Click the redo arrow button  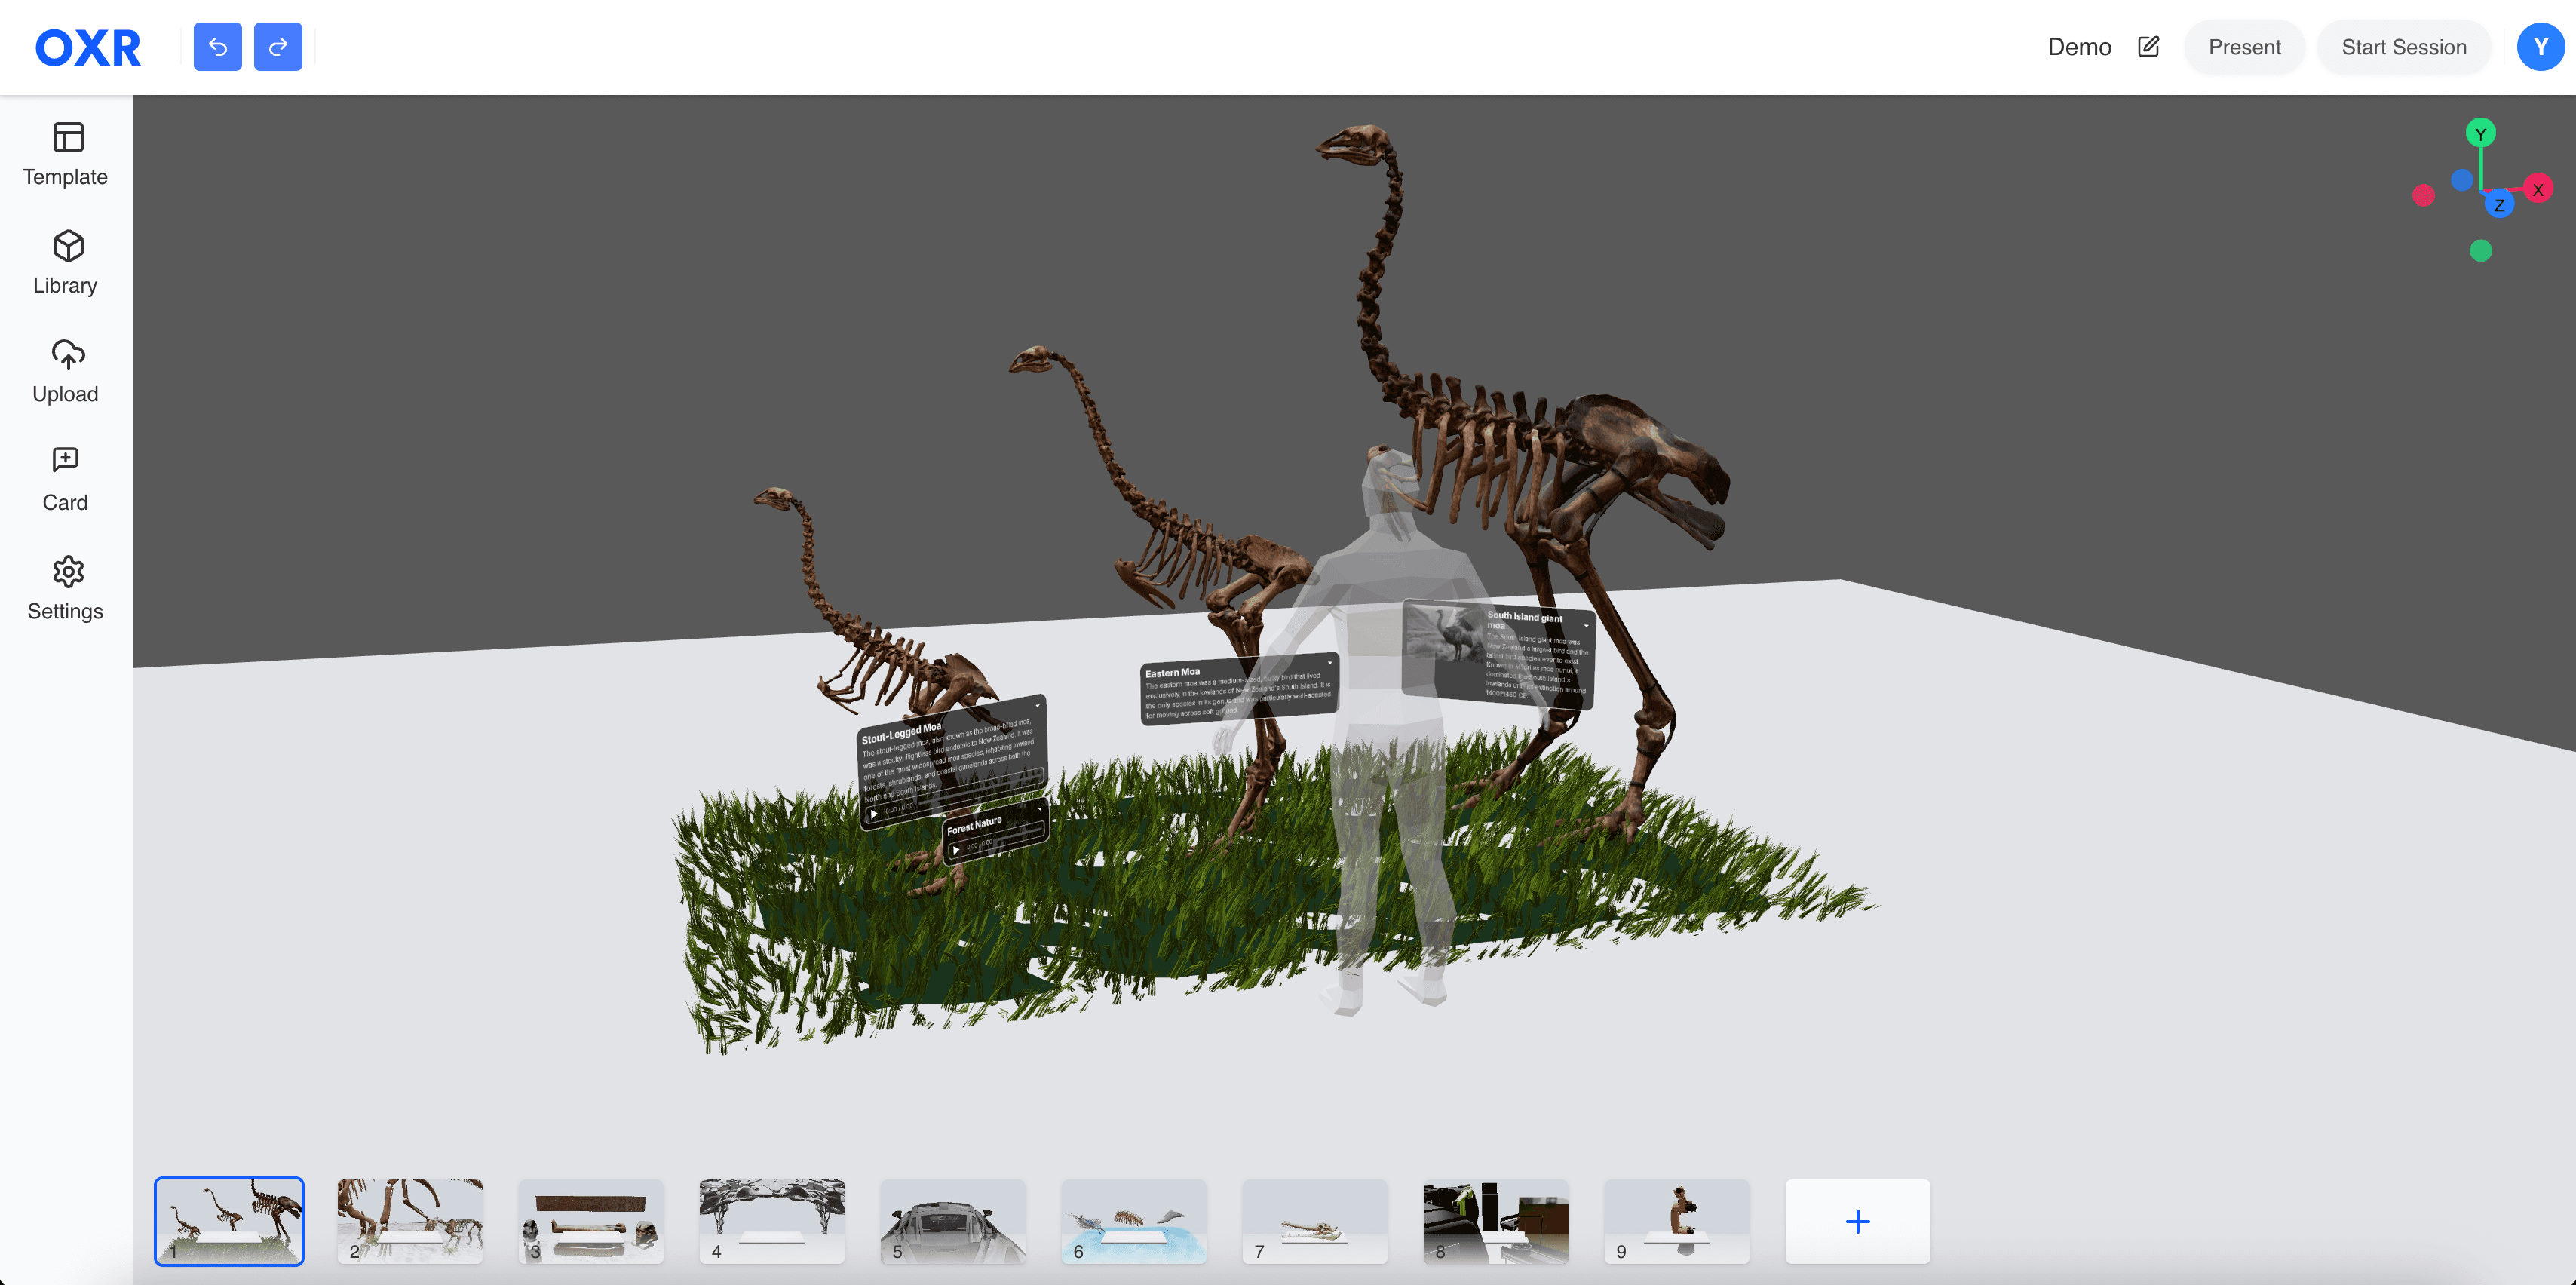(278, 47)
